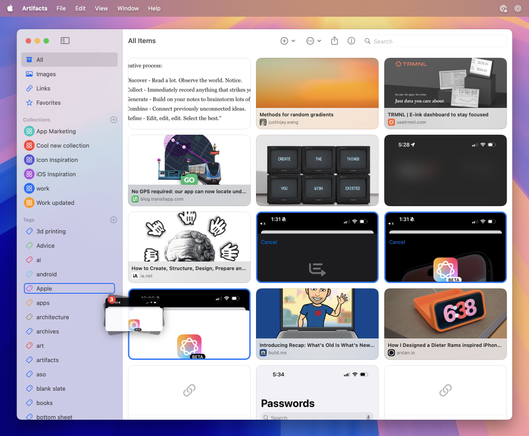Open the Apple menu icon
This screenshot has width=529, height=436.
(10, 8)
